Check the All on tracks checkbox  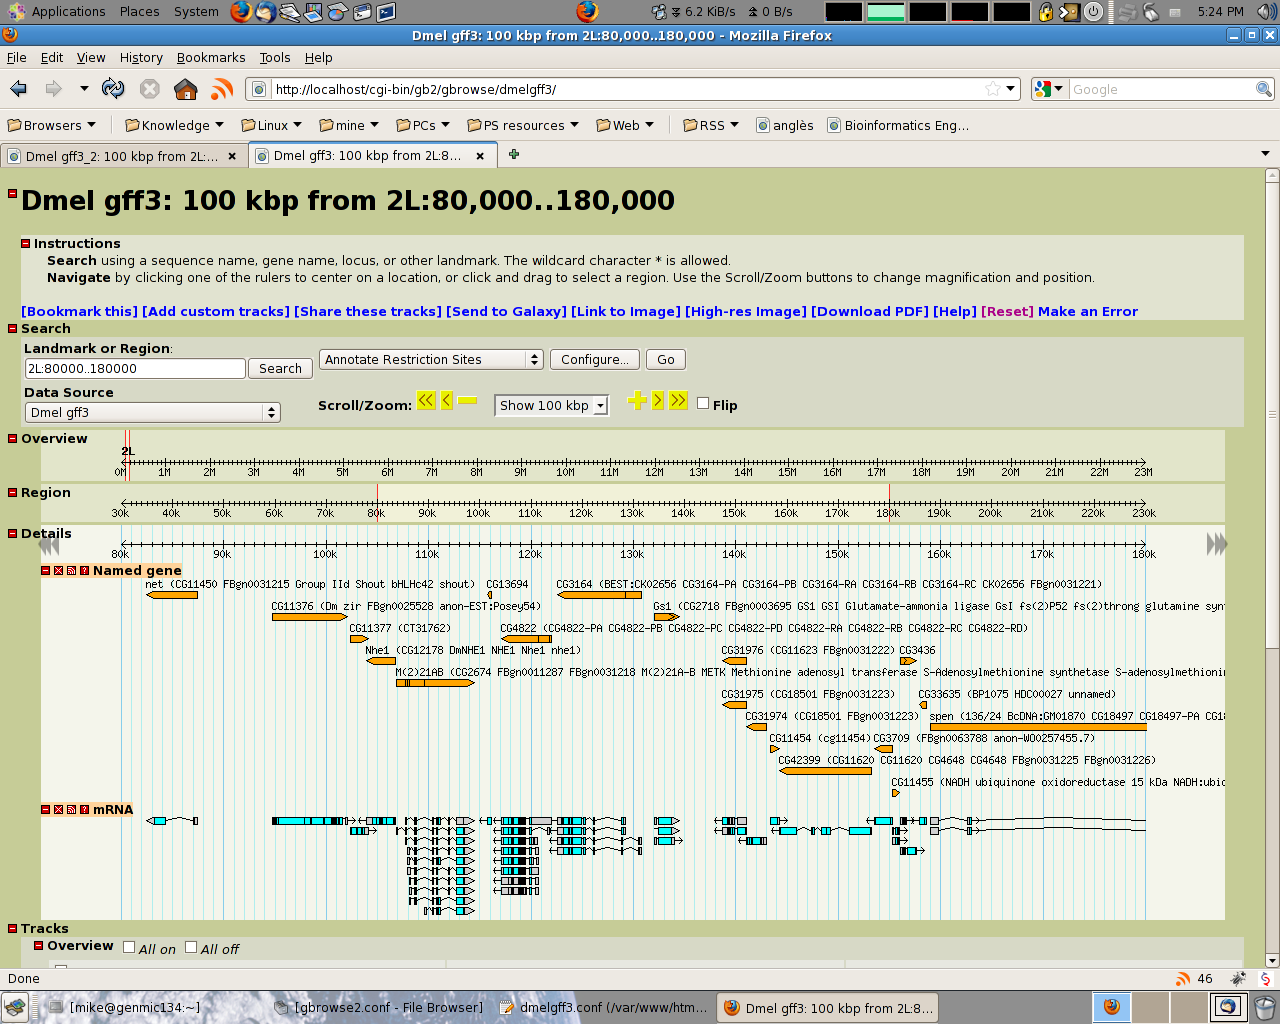tap(129, 947)
